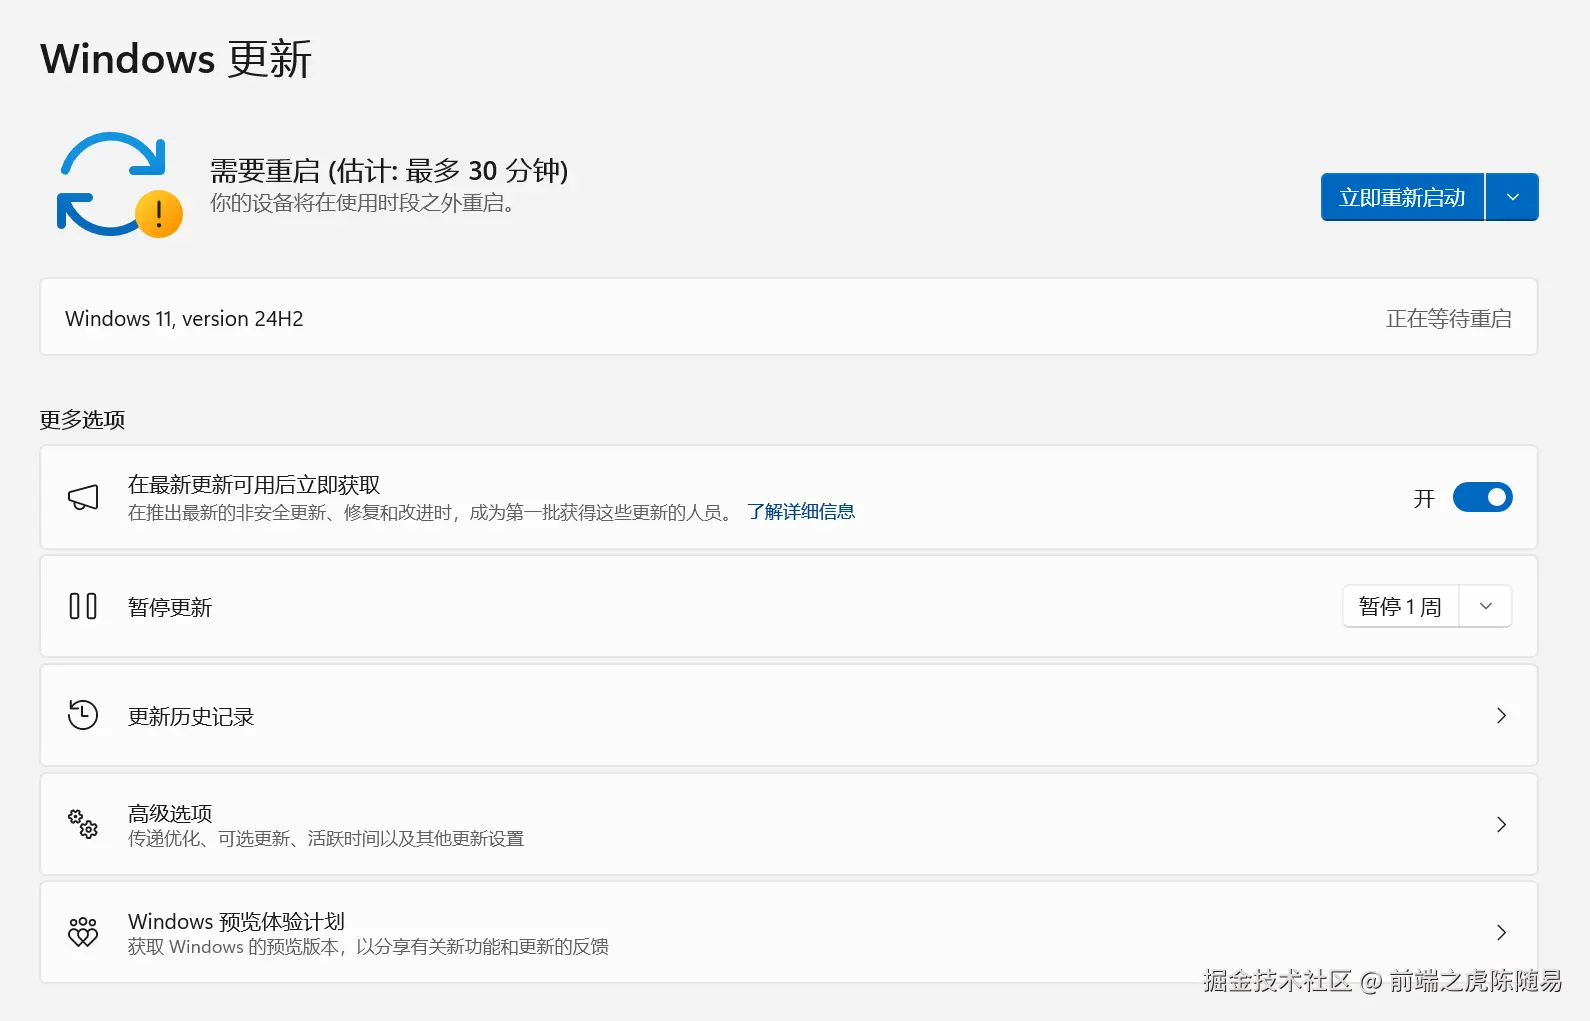This screenshot has width=1590, height=1021.
Task: Click the 需要重启 (估计: 最多 30 分钟) heading
Action: pos(389,171)
